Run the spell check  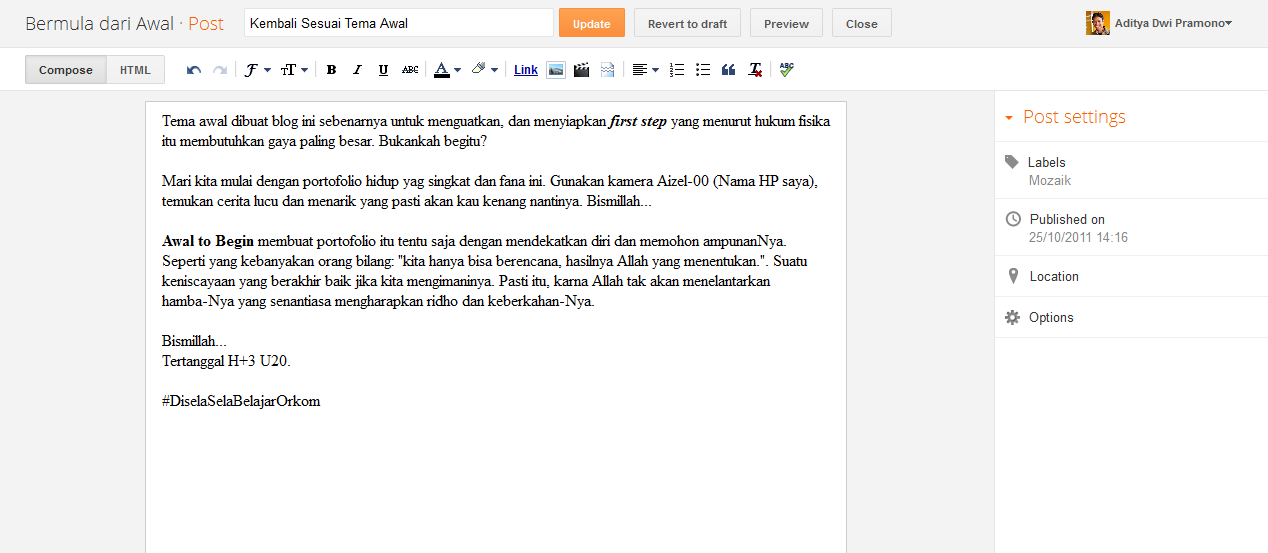[787, 70]
